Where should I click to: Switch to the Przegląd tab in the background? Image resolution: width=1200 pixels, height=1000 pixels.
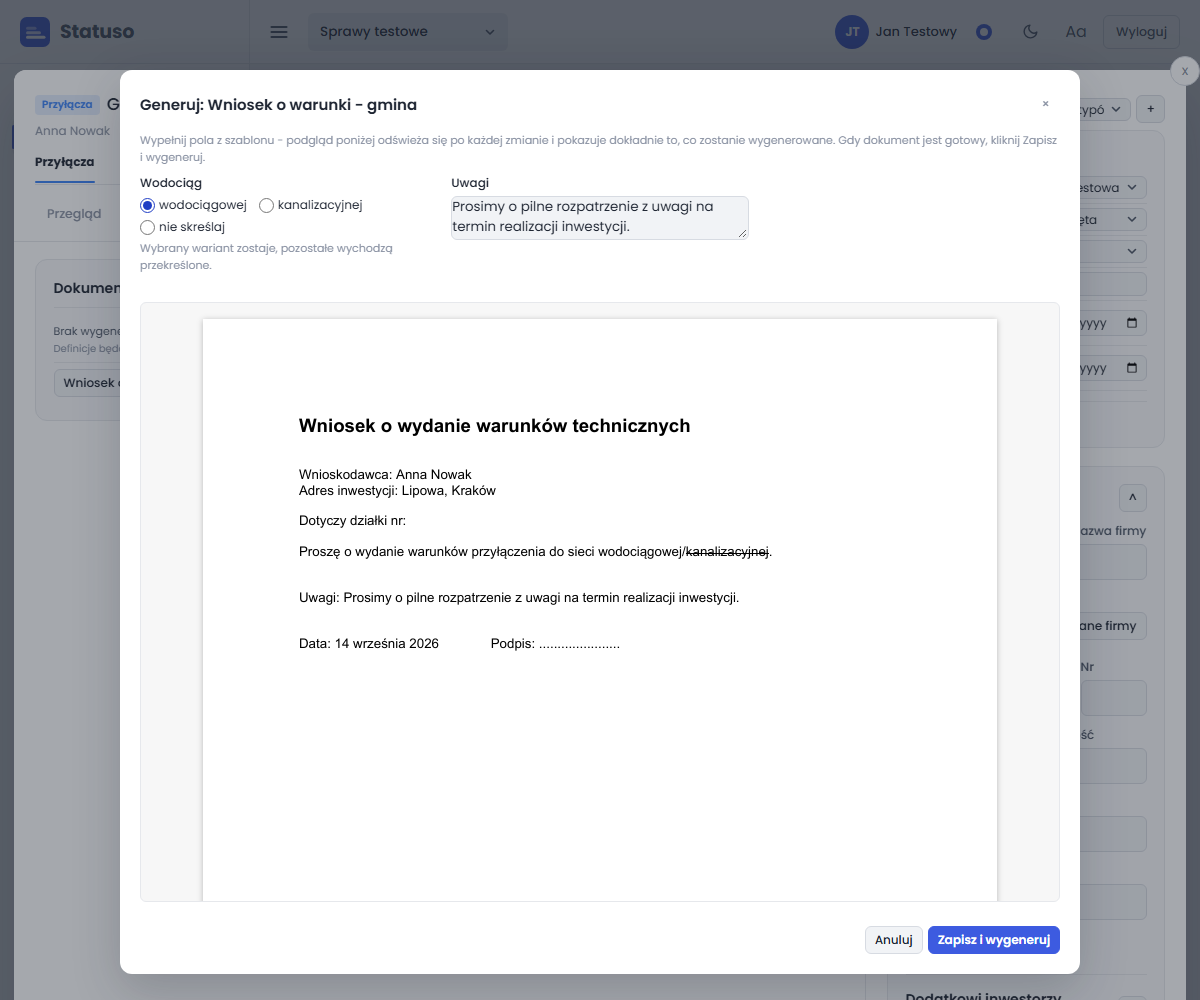tap(74, 213)
